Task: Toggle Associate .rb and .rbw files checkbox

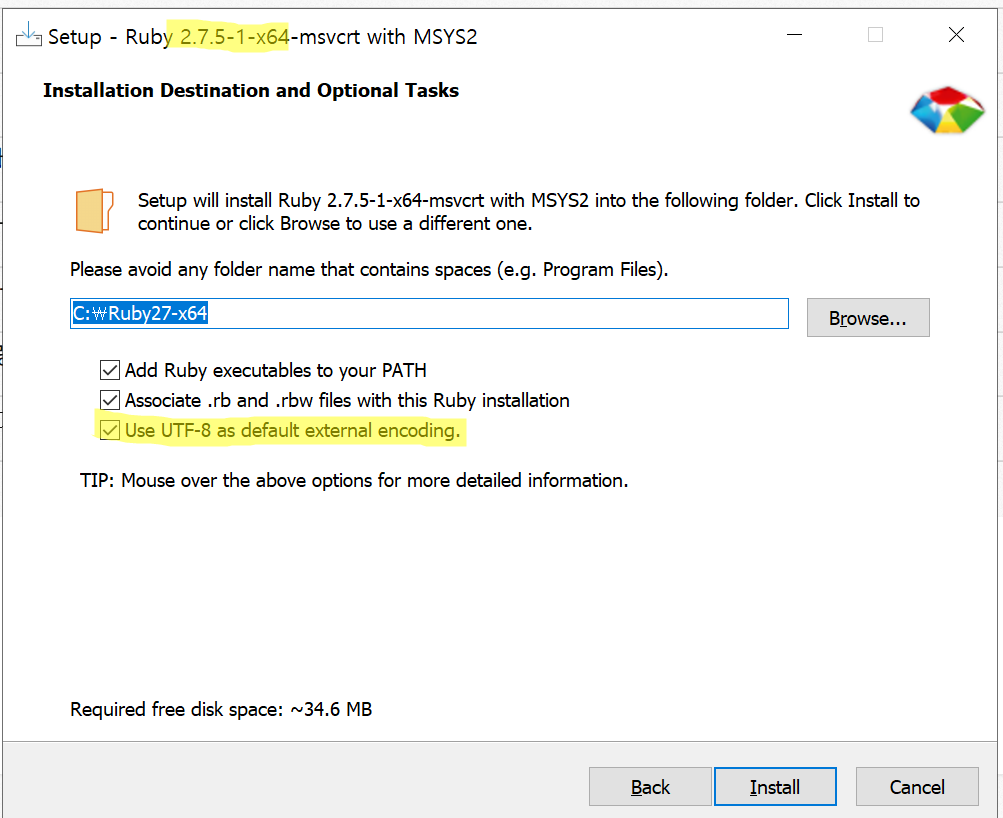Action: tap(110, 401)
